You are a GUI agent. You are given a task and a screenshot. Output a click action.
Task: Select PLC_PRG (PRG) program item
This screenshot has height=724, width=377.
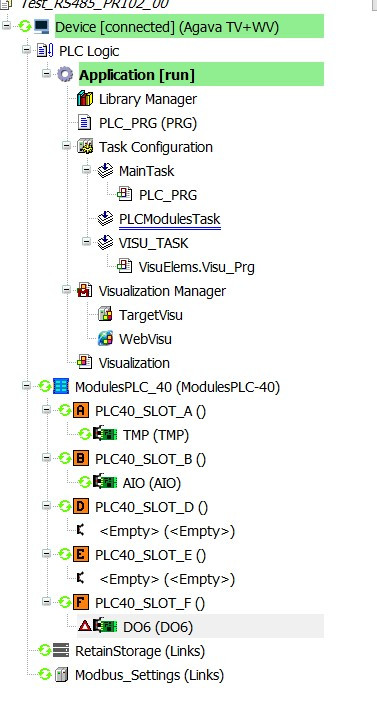click(x=148, y=123)
